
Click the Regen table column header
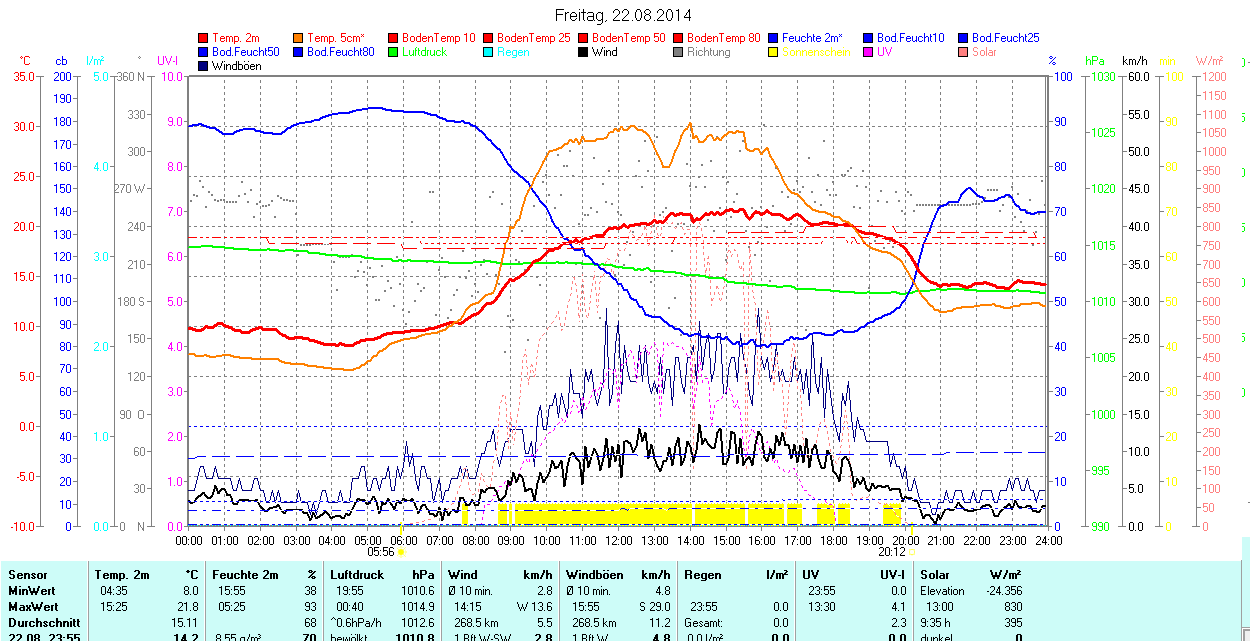point(703,575)
